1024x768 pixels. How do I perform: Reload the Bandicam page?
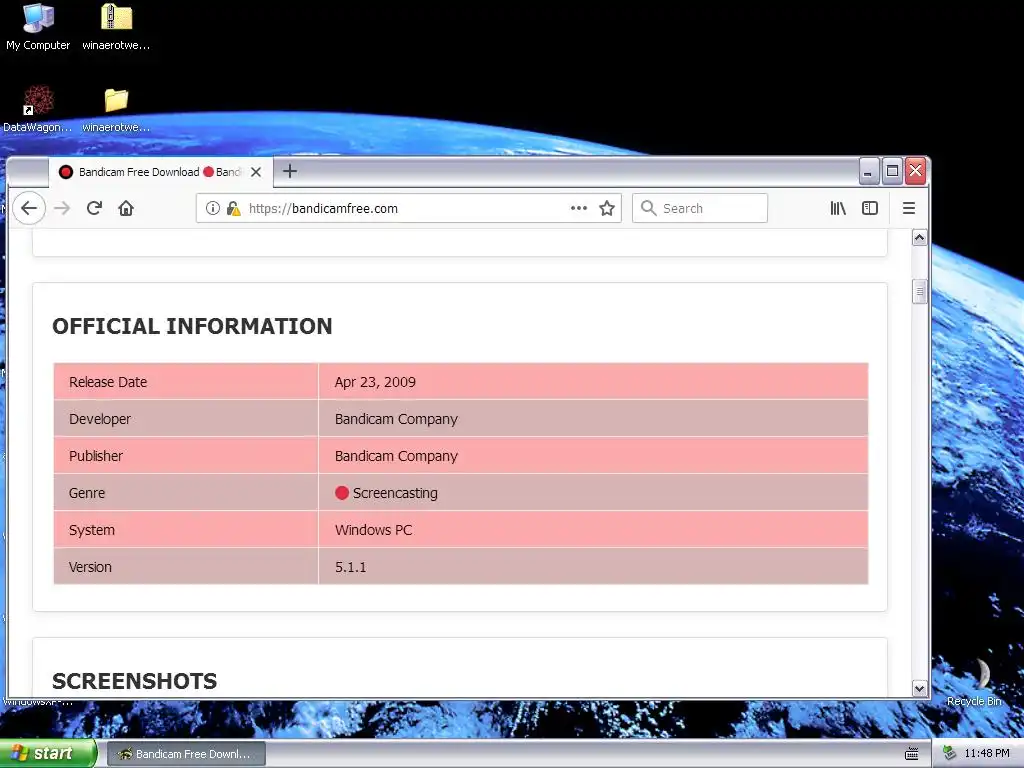94,208
